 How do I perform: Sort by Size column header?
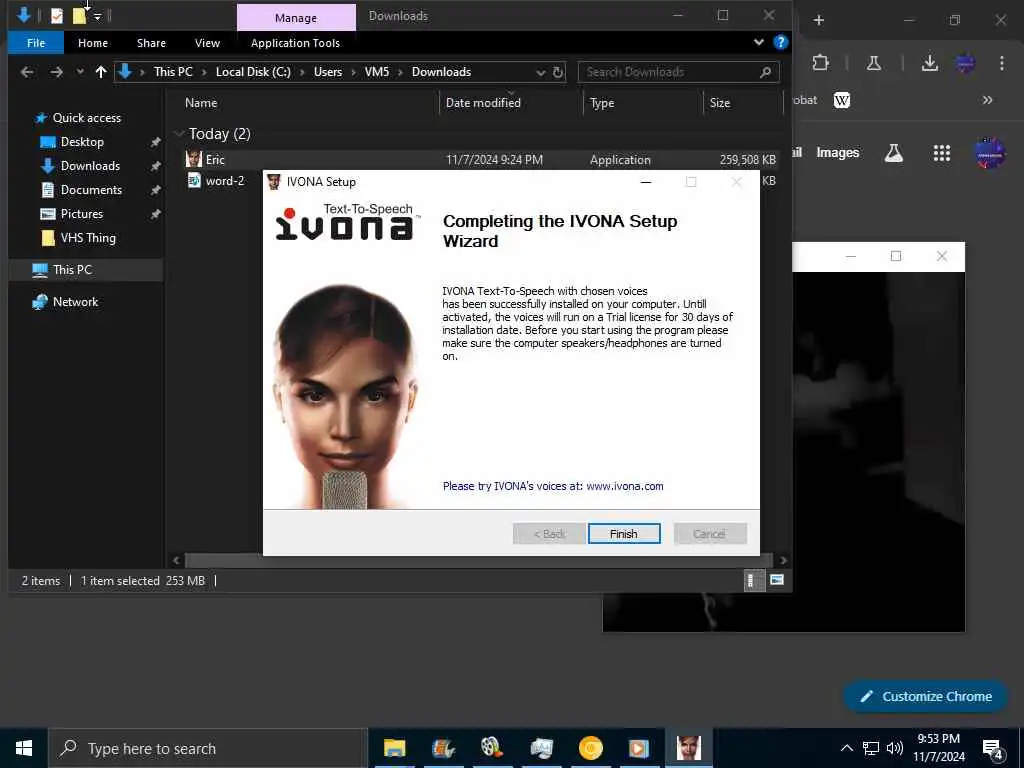(720, 103)
